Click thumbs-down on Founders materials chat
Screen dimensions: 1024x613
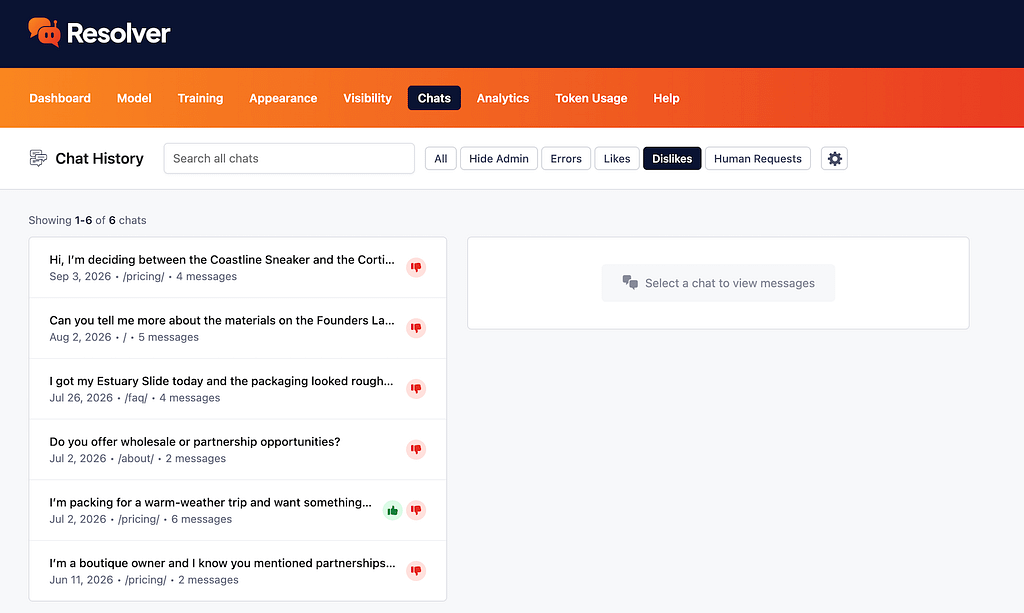pyautogui.click(x=416, y=328)
